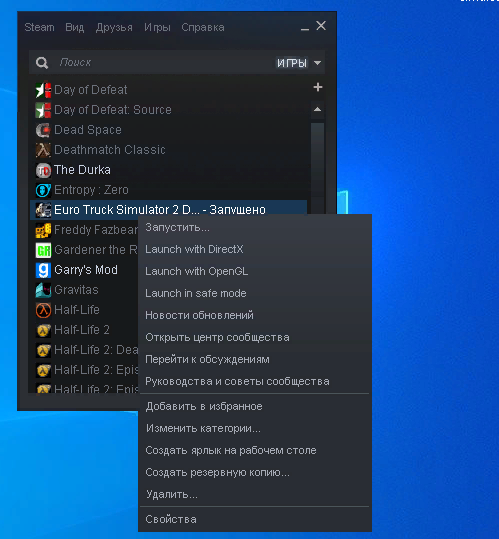Click the search magnifier icon
This screenshot has height=539, width=499.
[42, 63]
